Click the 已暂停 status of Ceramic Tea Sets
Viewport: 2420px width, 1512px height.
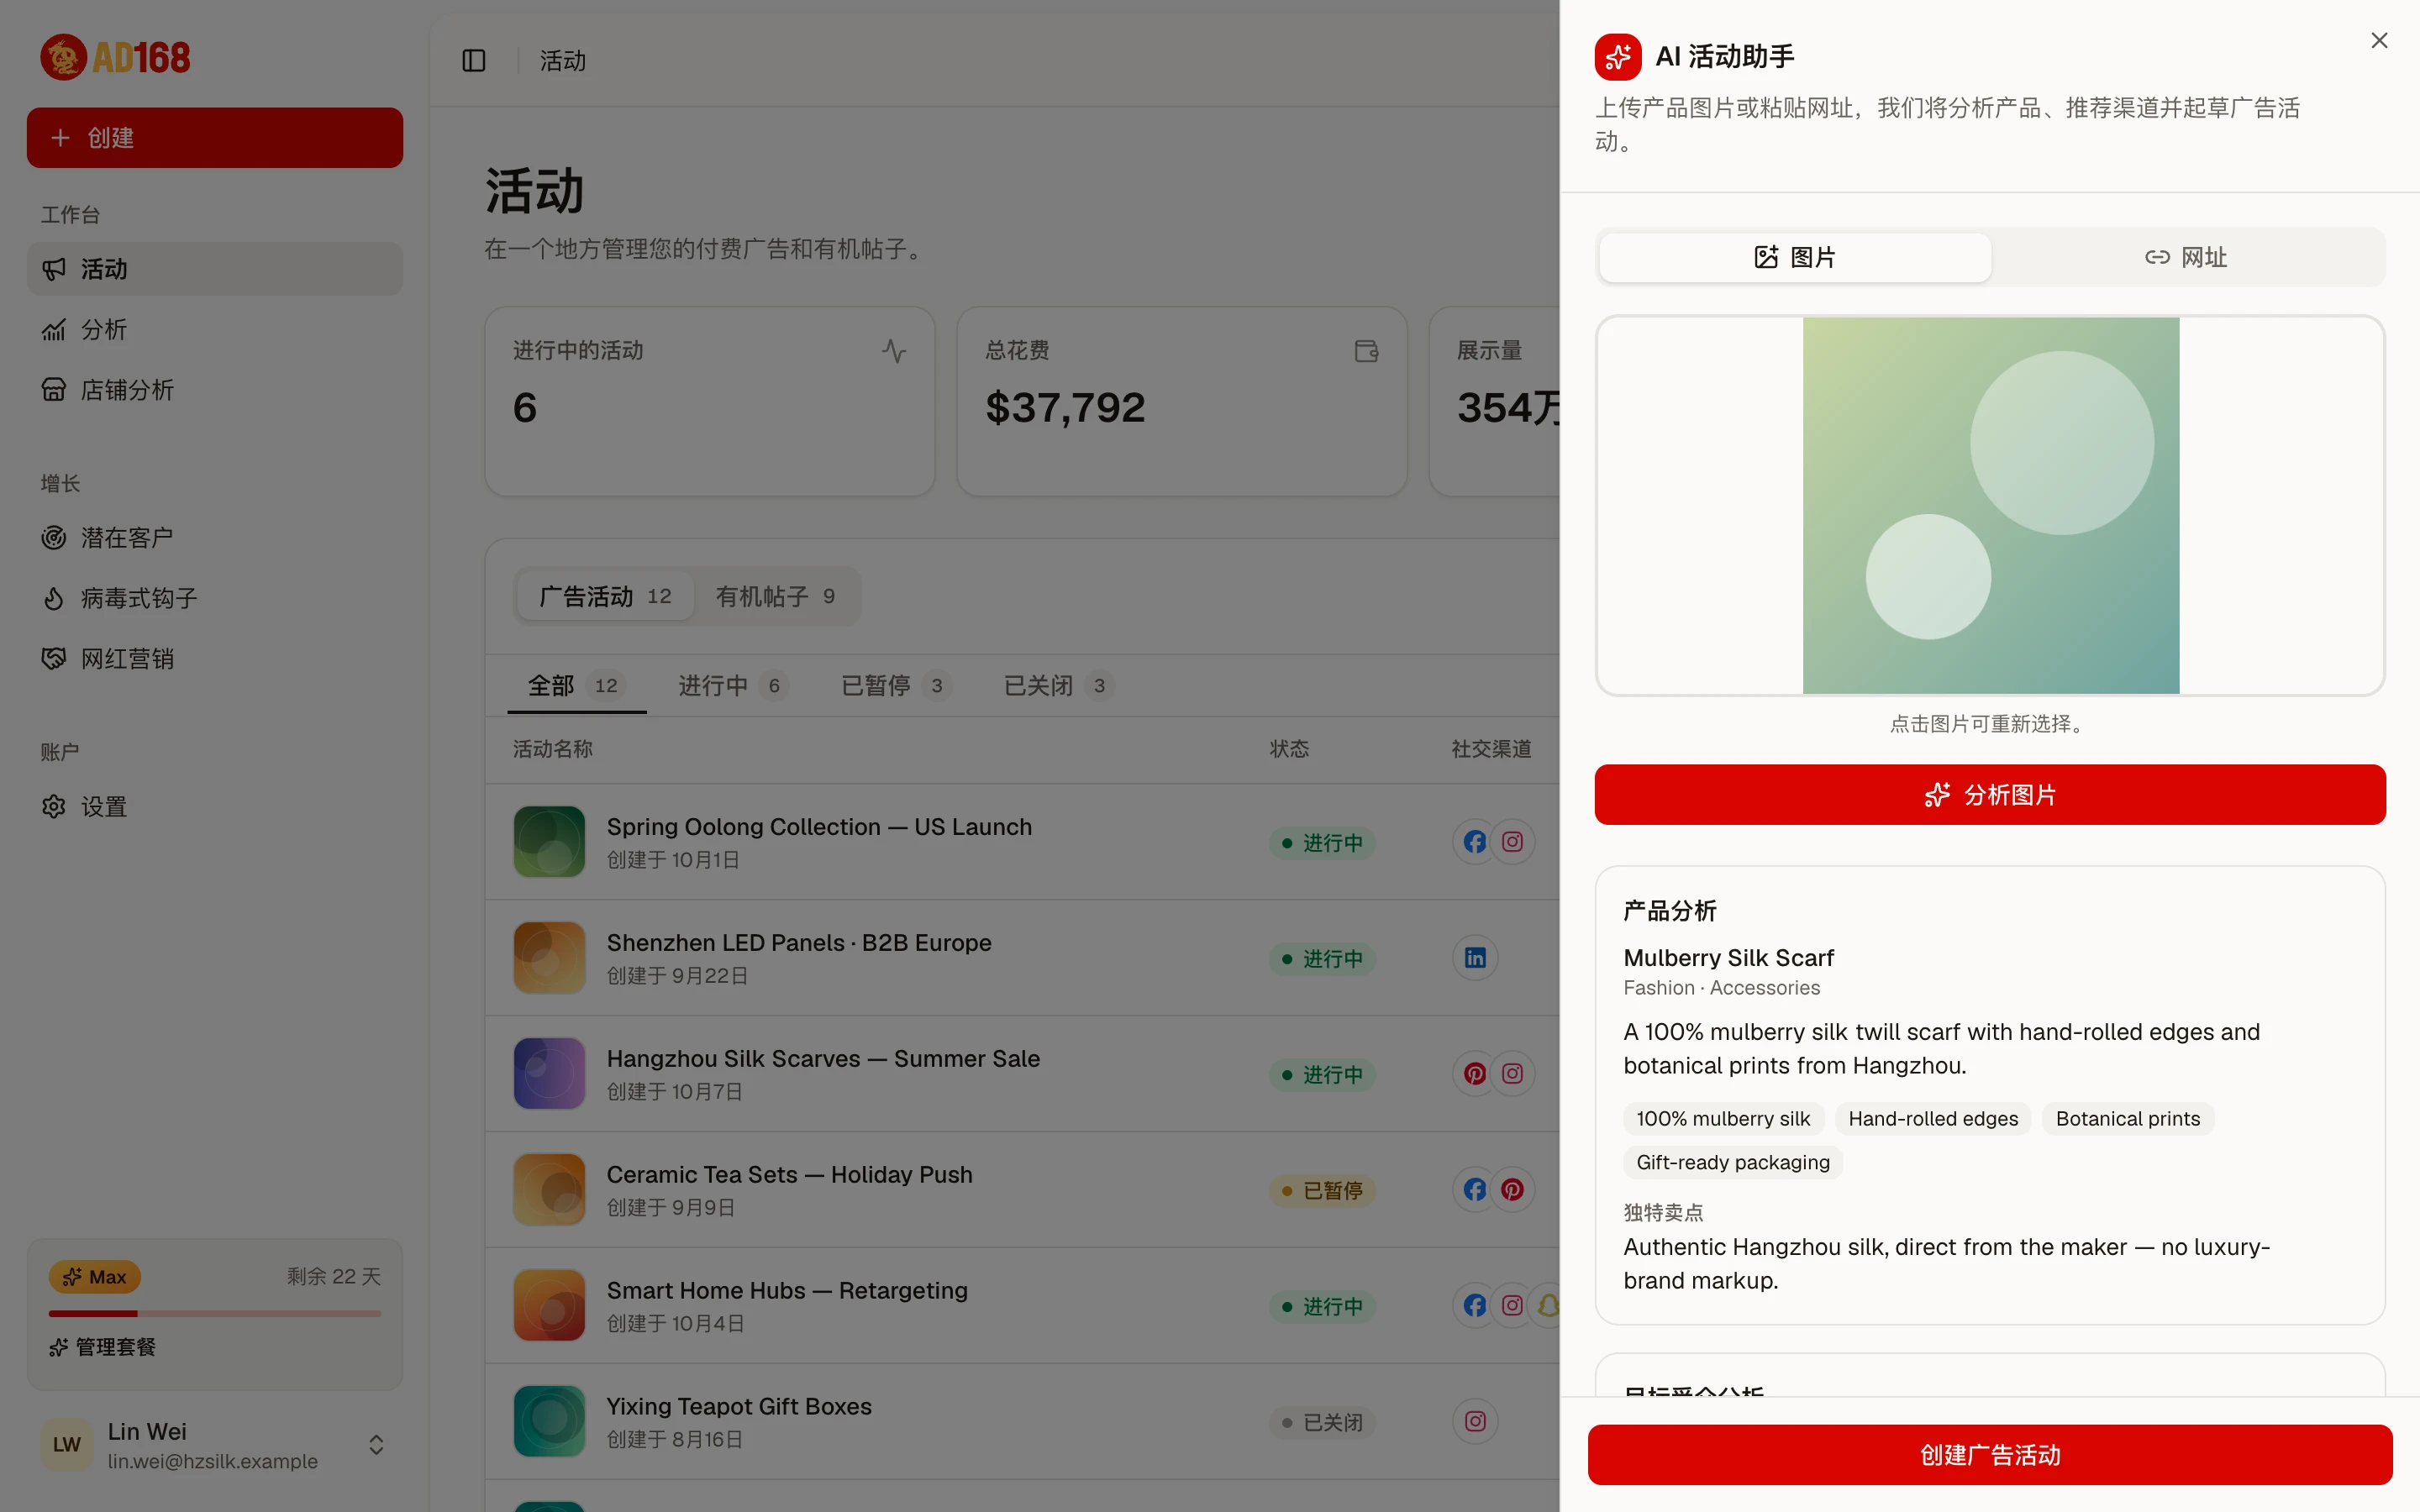(x=1322, y=1191)
